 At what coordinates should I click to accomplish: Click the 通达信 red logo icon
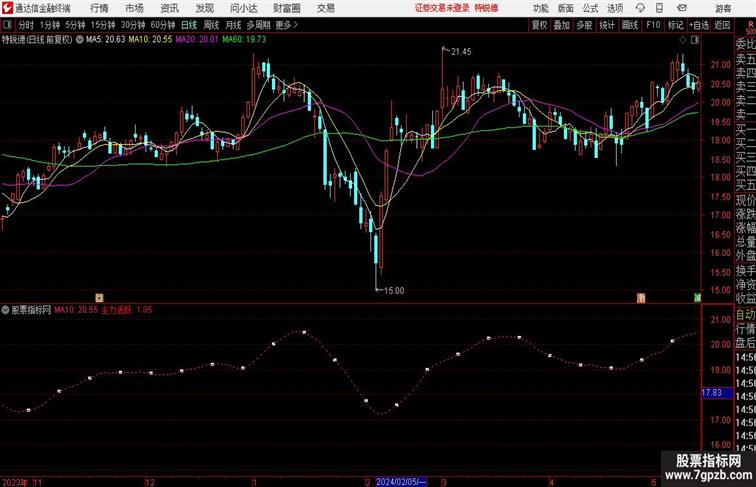coord(7,8)
